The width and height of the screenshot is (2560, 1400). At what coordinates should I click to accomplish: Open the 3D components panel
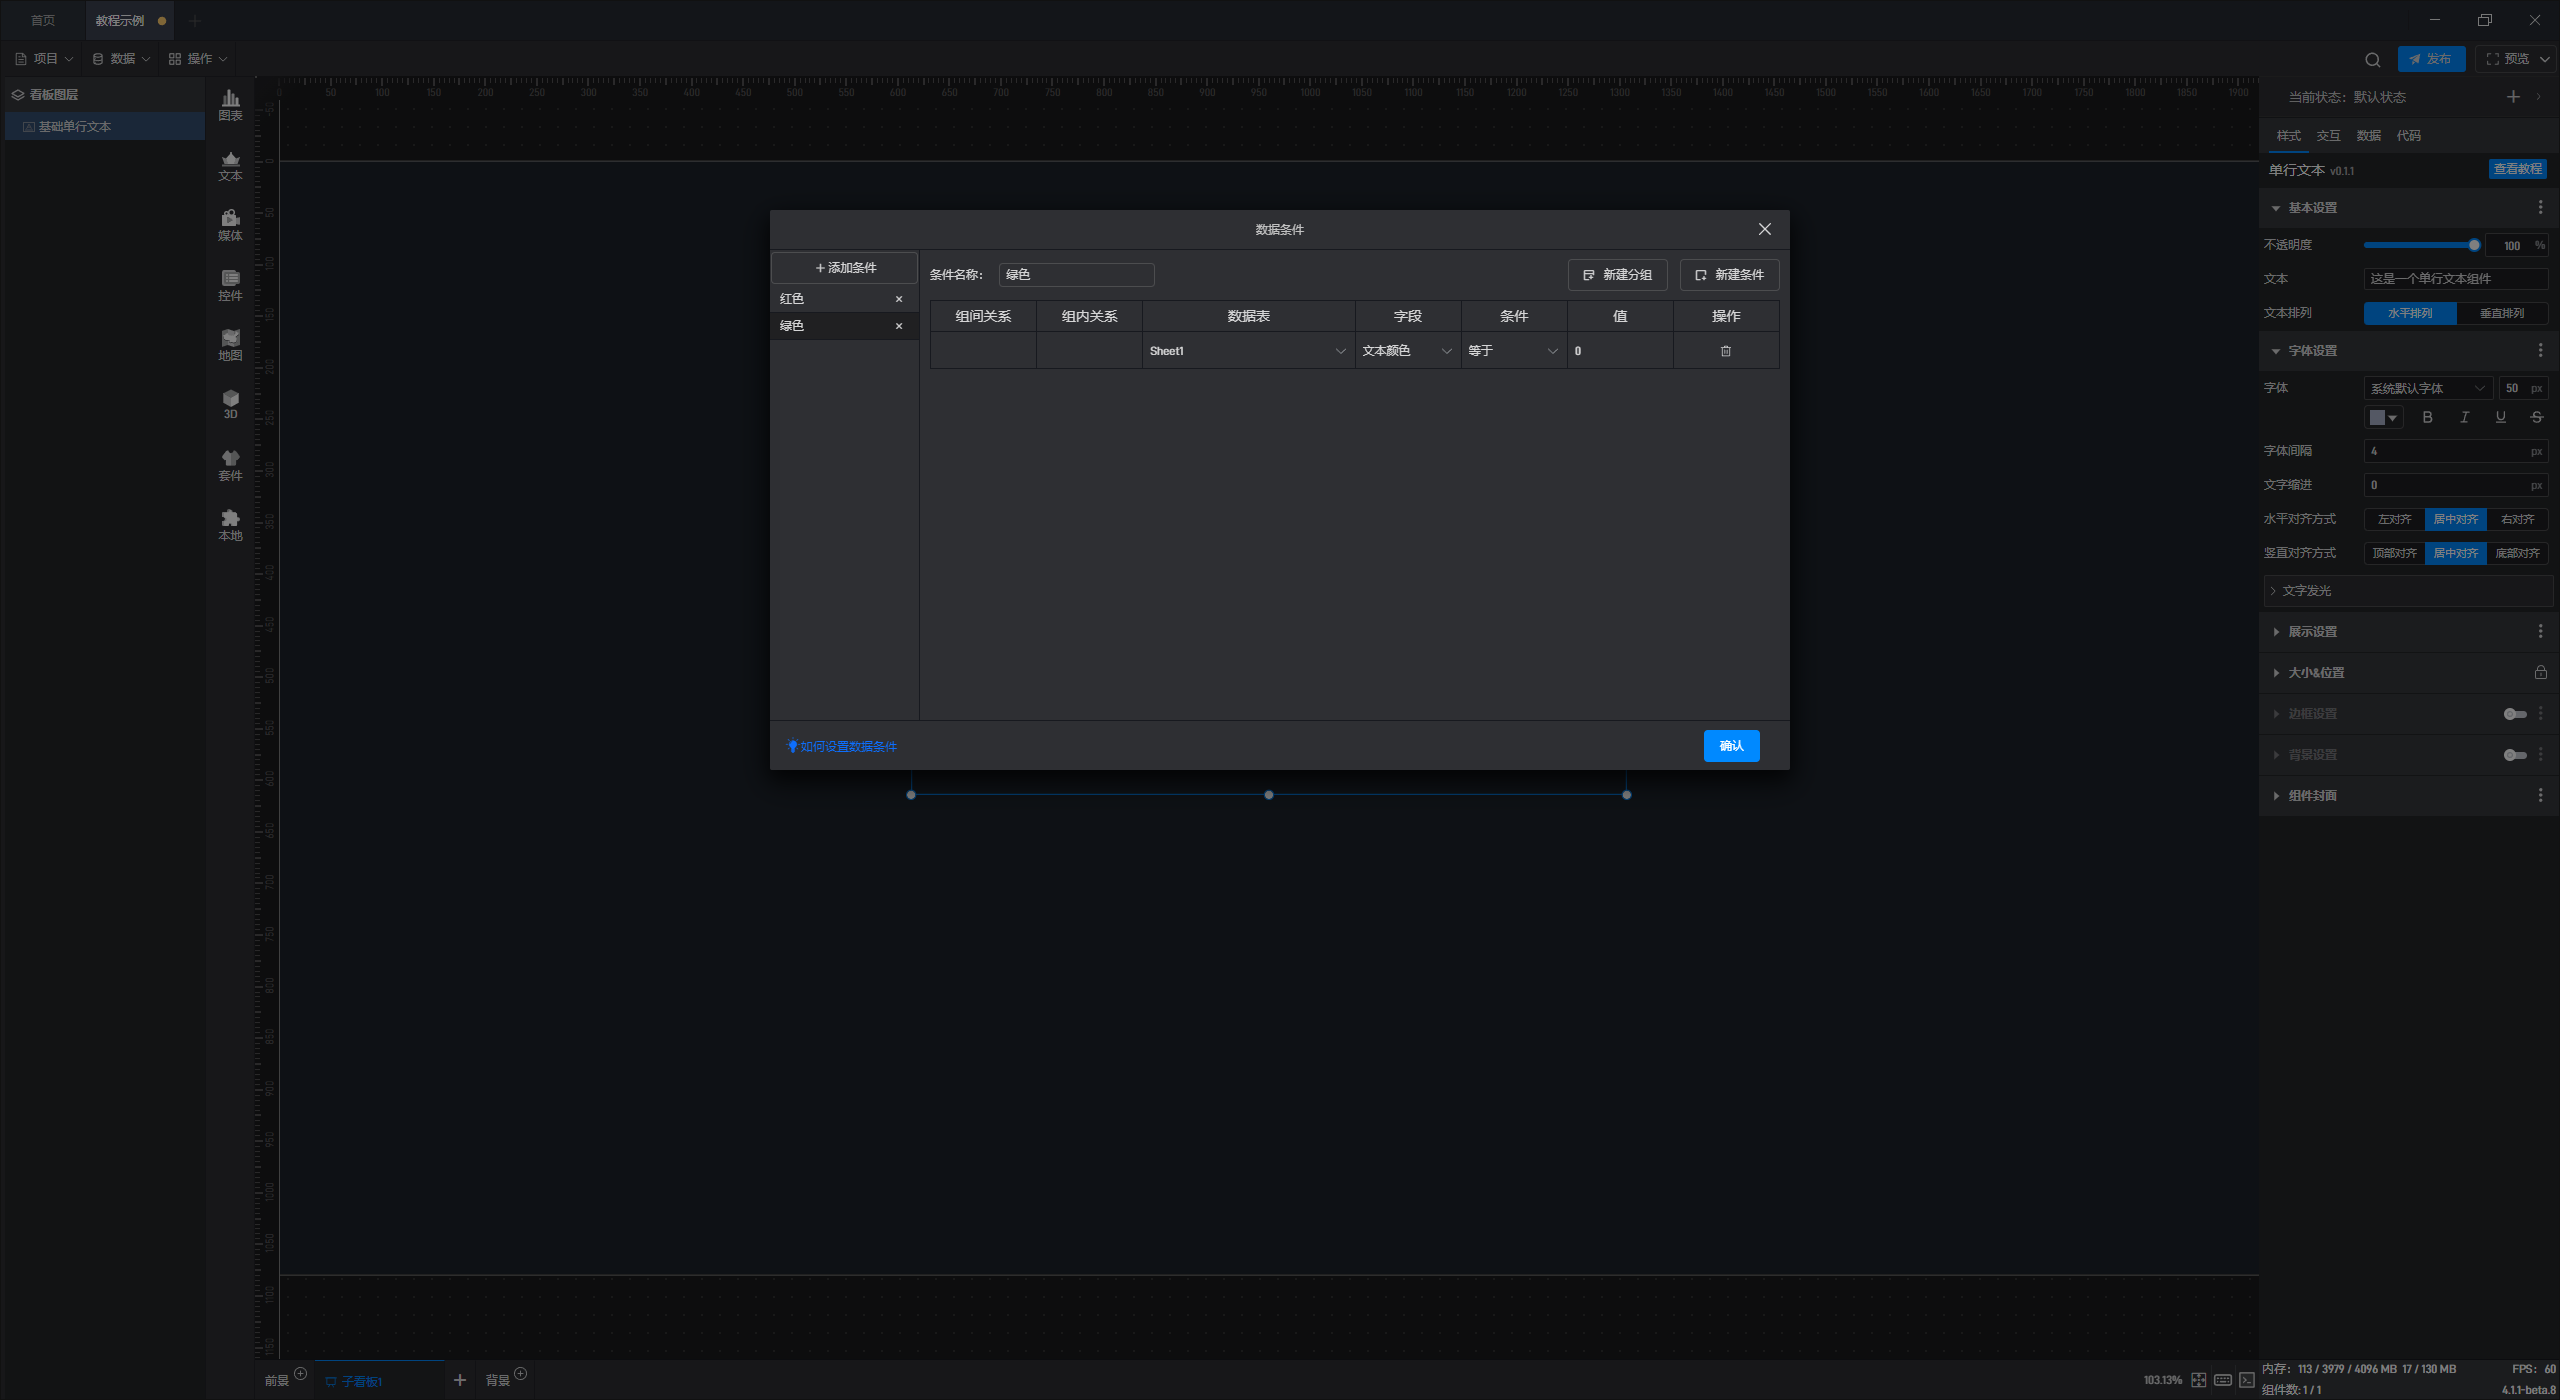coord(230,404)
